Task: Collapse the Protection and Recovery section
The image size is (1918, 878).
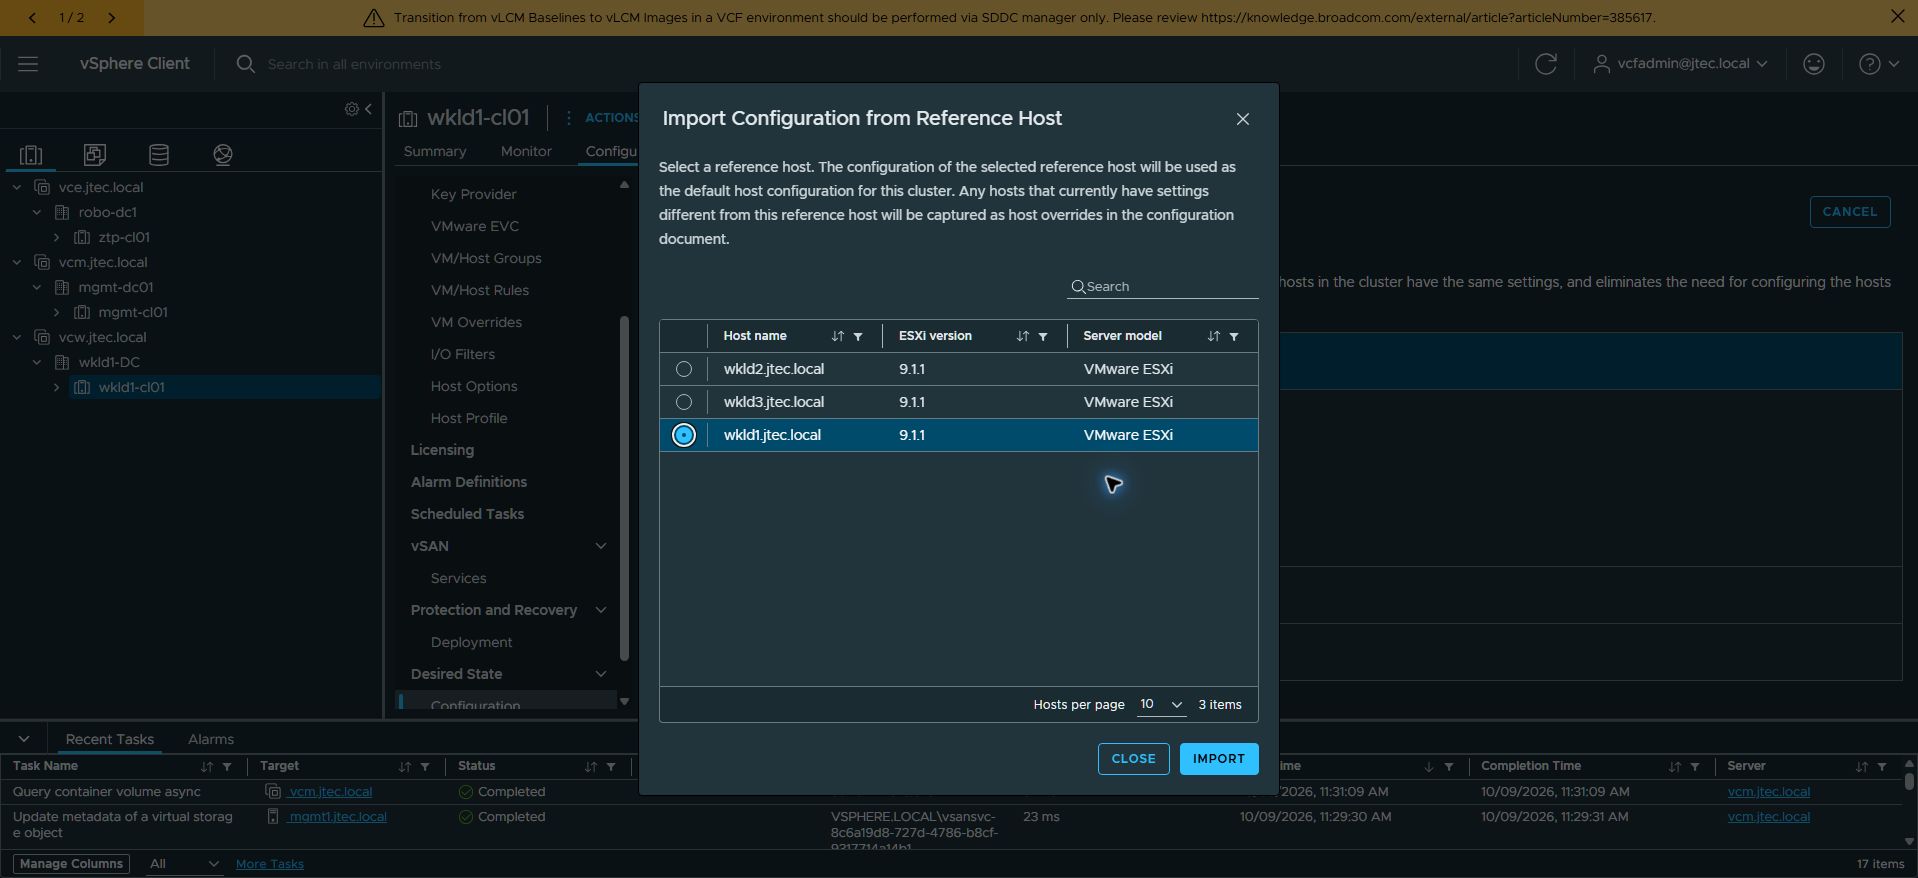Action: [601, 610]
